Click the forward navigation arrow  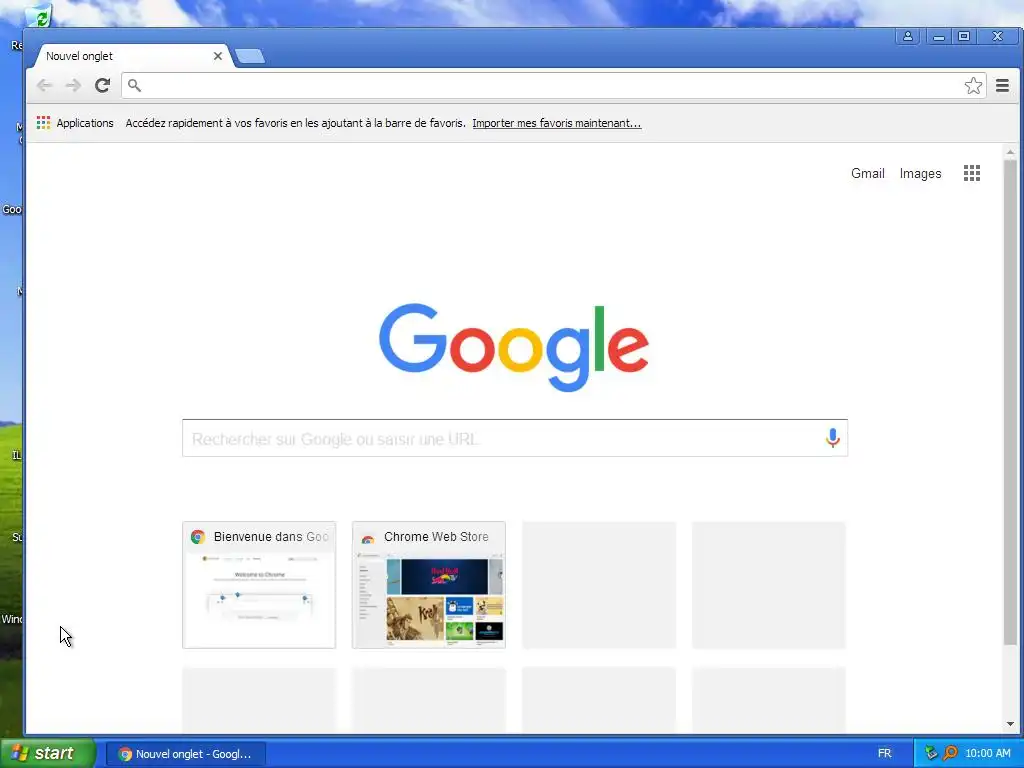[73, 85]
